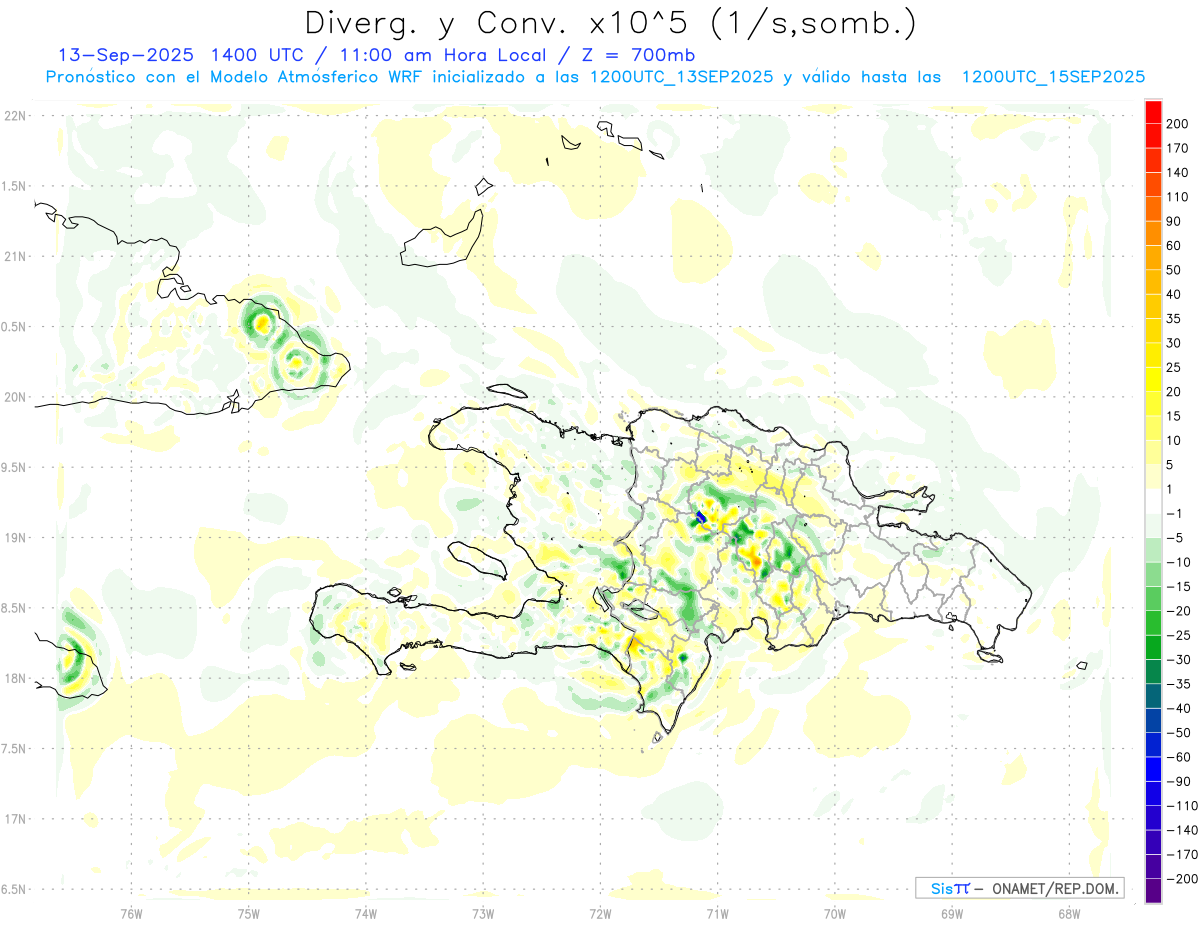Click the "0.5N" latitude label
This screenshot has height=927, width=1200.
click(14, 327)
